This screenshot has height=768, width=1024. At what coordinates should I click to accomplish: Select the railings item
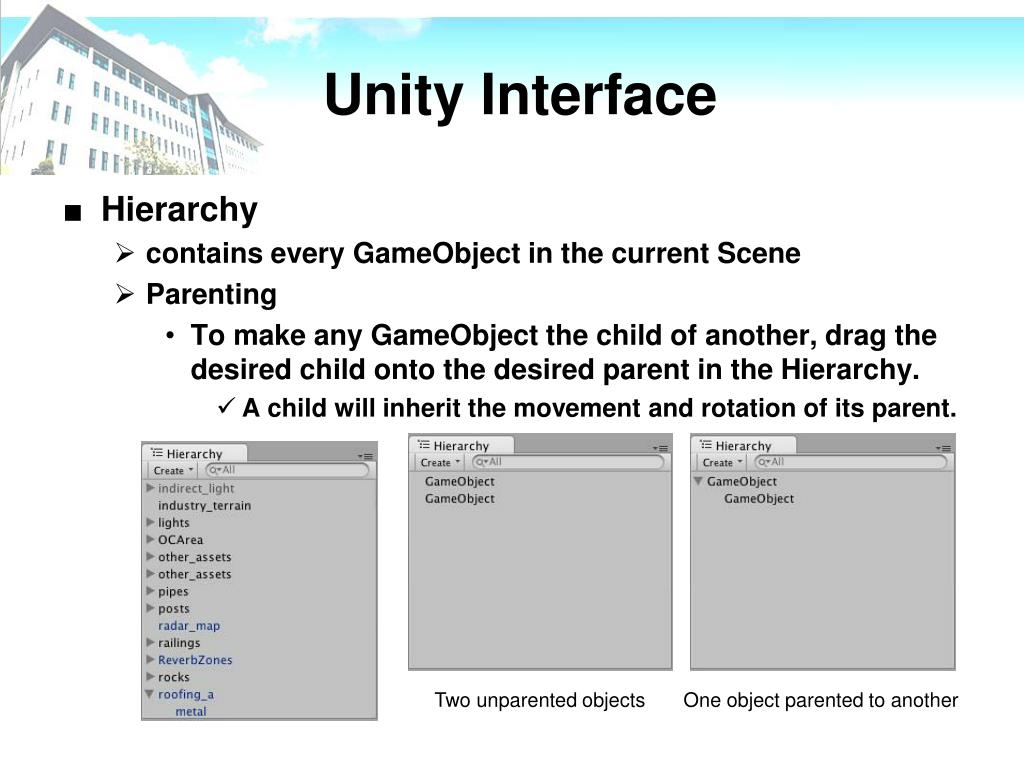[x=179, y=643]
